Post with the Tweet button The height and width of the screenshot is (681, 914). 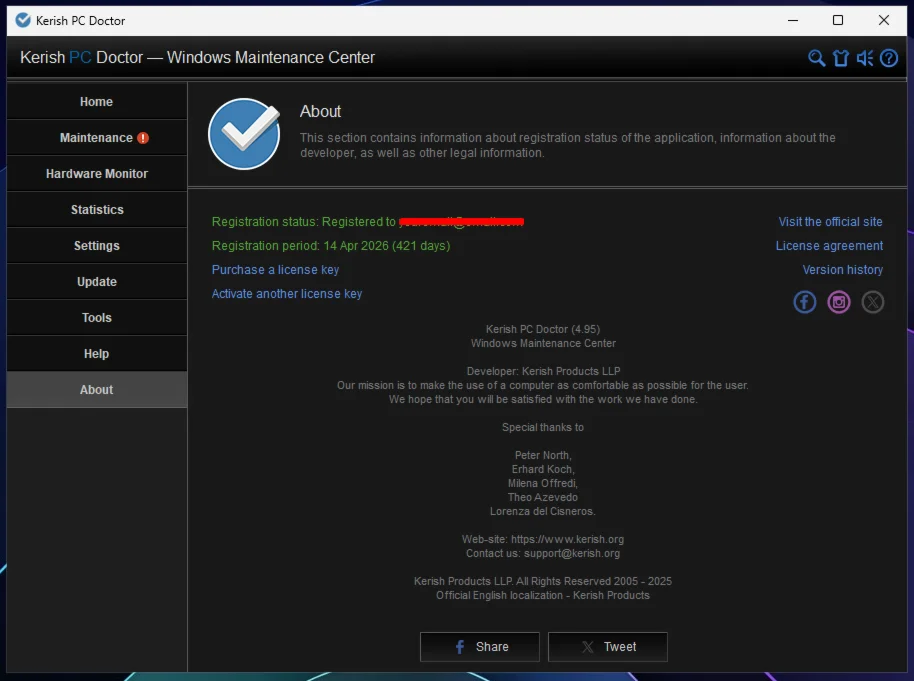point(607,647)
